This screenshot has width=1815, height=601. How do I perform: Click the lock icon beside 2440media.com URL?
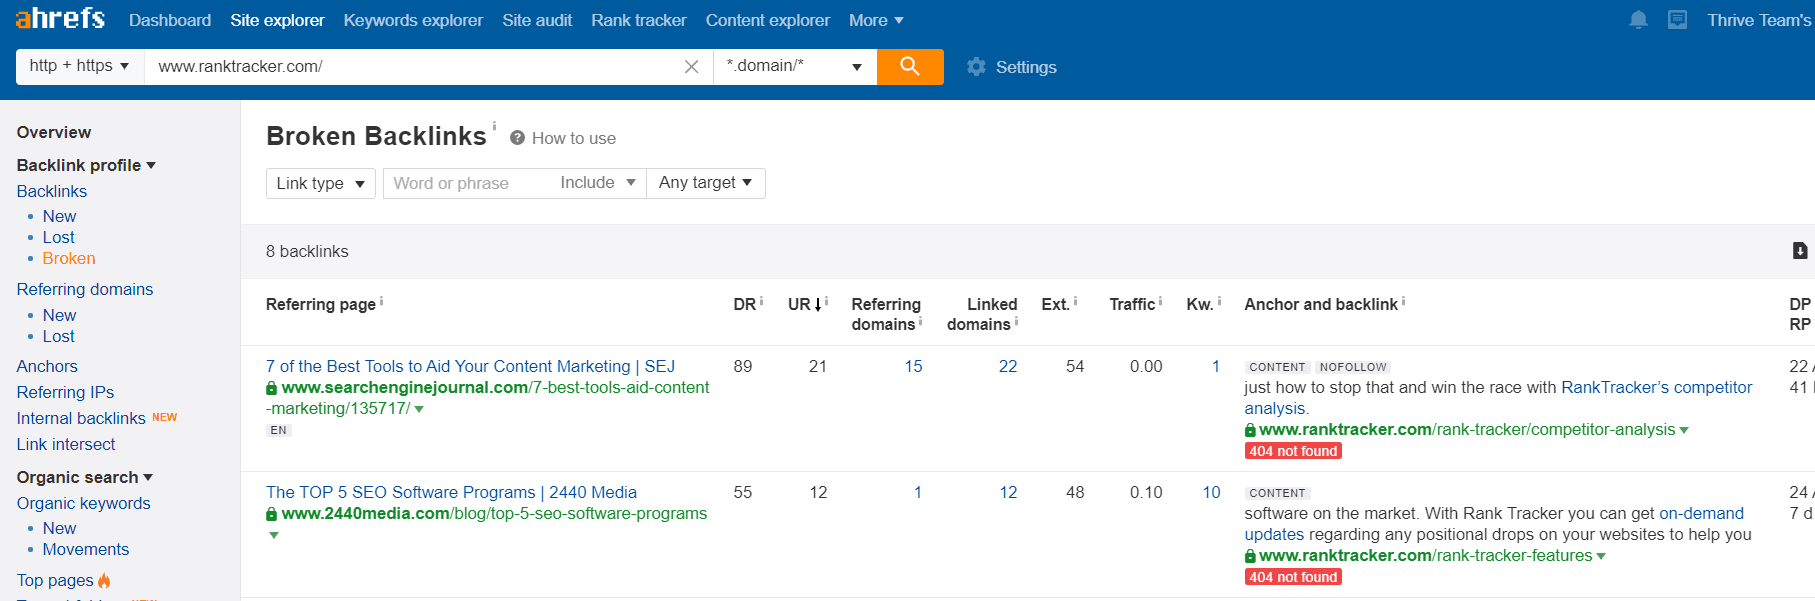coord(271,514)
